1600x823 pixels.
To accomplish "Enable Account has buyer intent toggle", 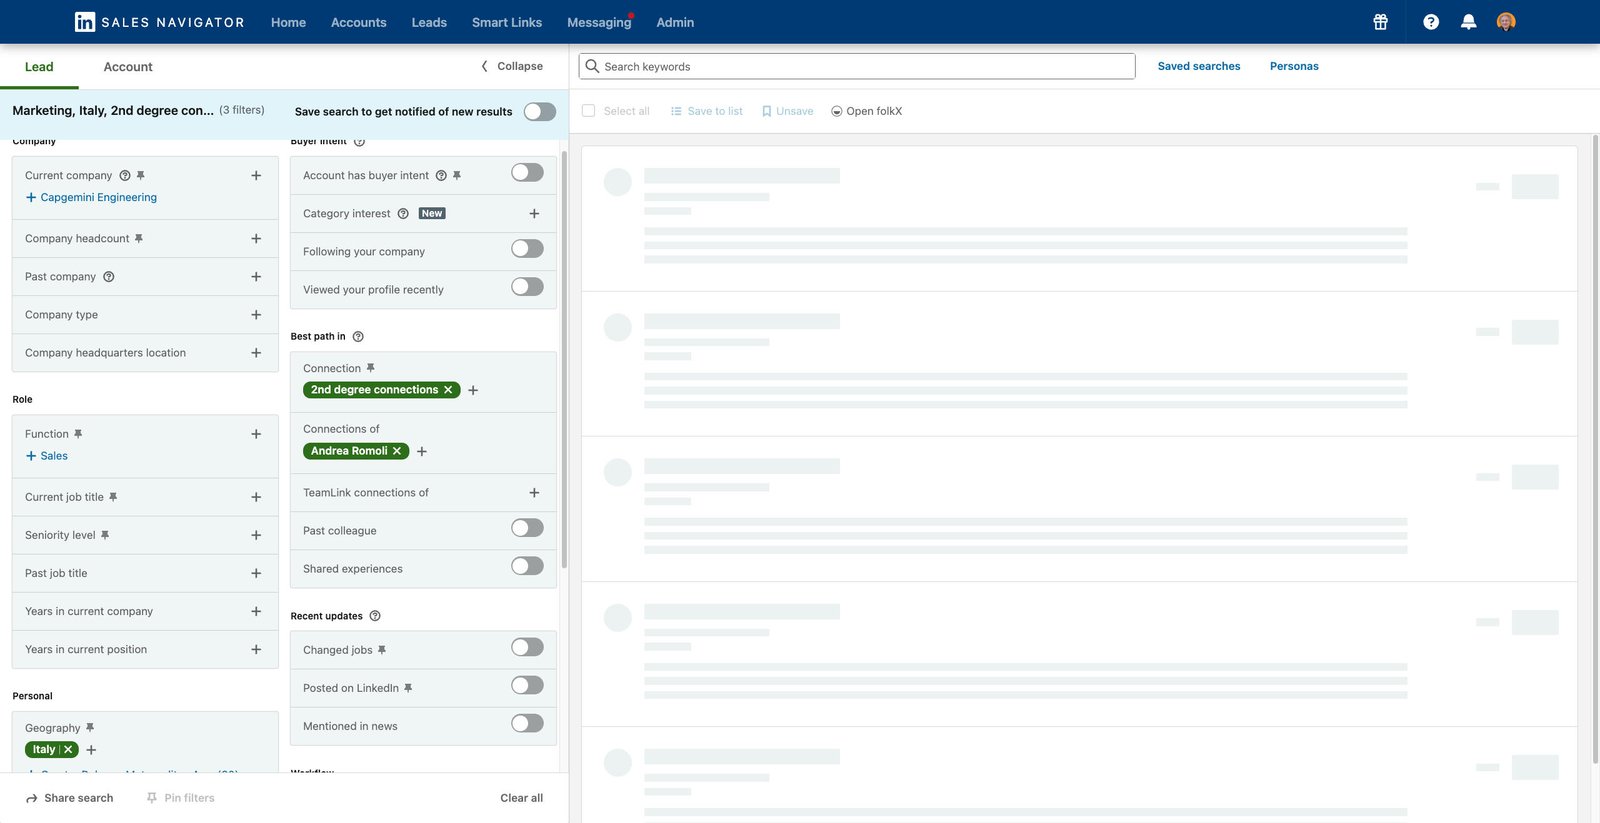I will [x=527, y=173].
